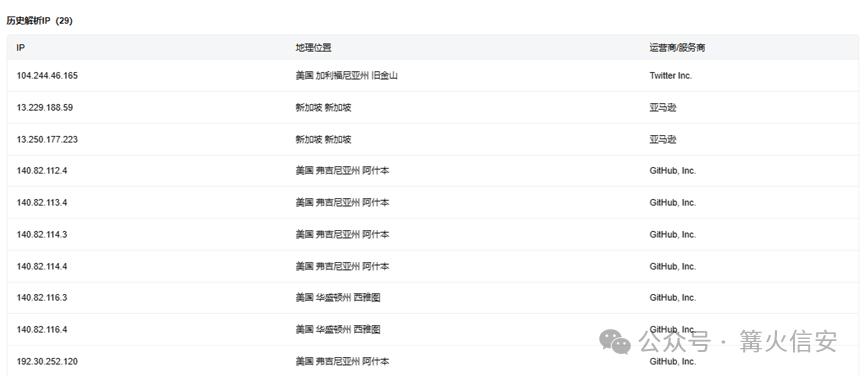Click IP address 13.250.177.223
Screen dimensions: 865x376
point(47,139)
